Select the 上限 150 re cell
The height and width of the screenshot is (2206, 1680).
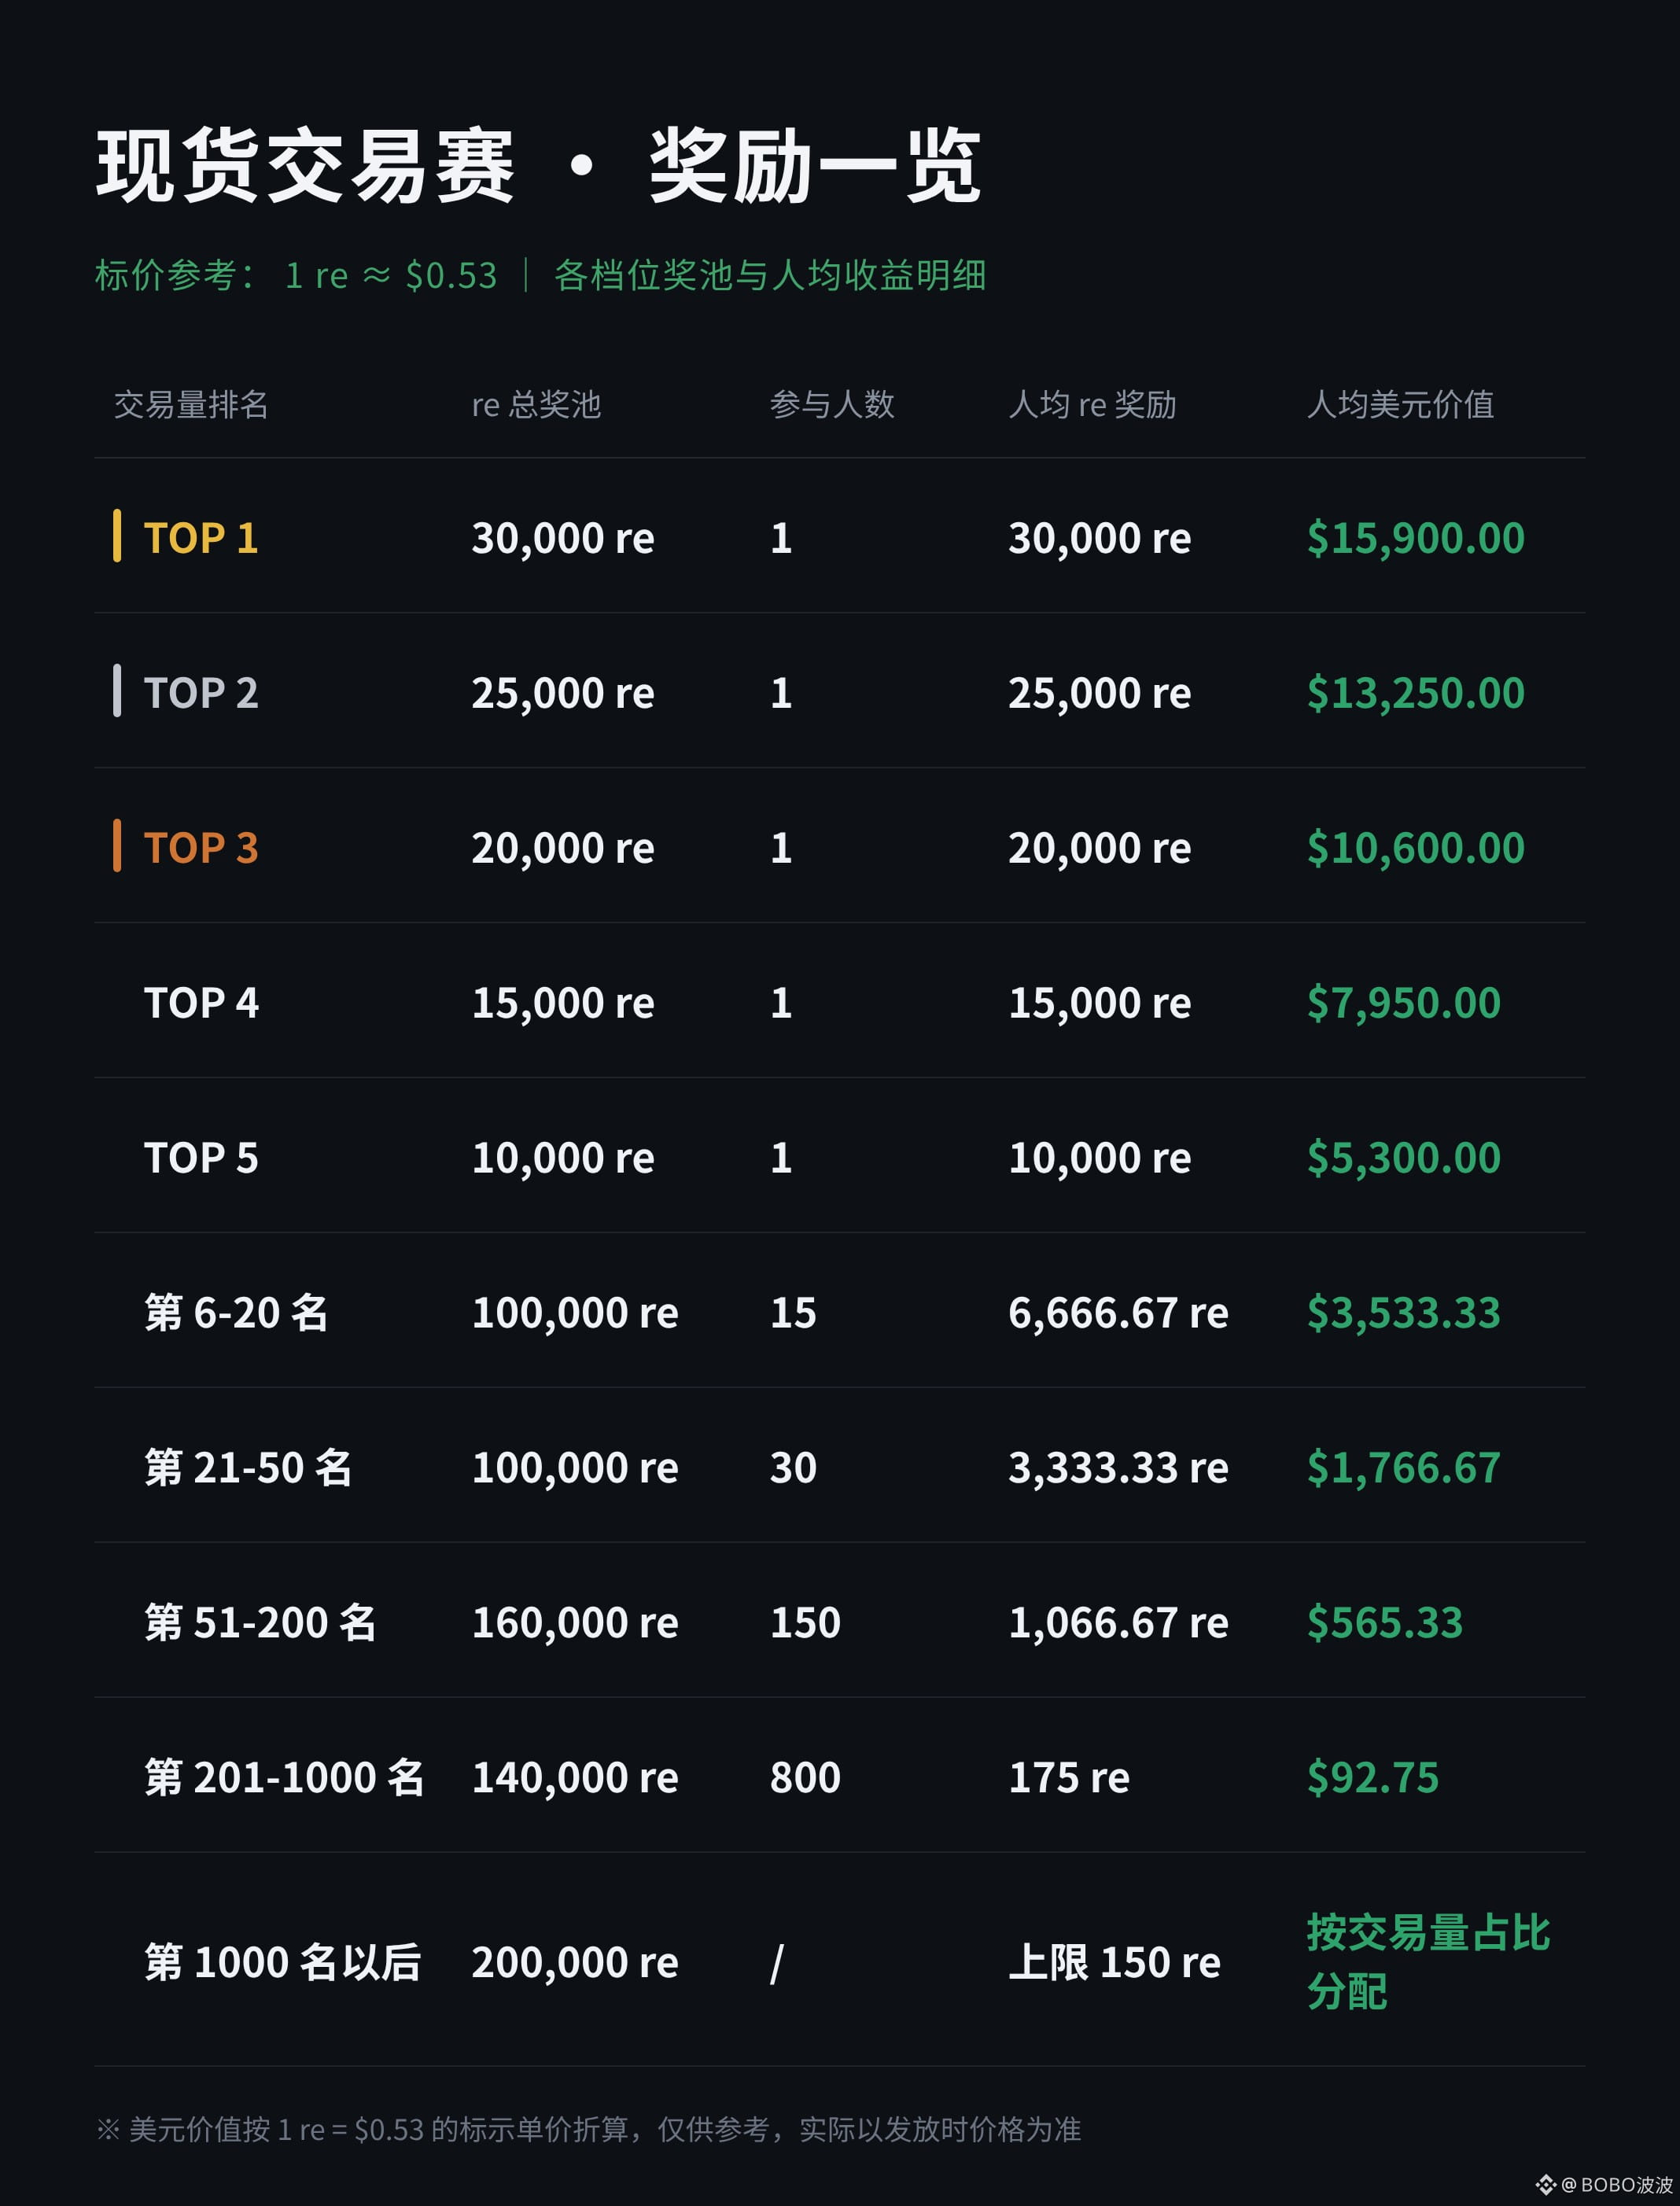tap(1115, 1962)
